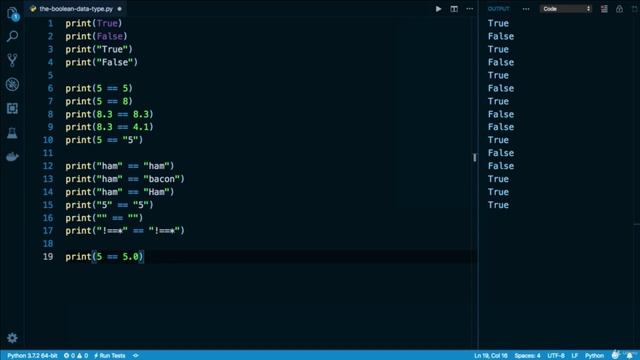Screen dimensions: 640x360
Task: Click the unsaved dot on the file tab
Action: 120,9
